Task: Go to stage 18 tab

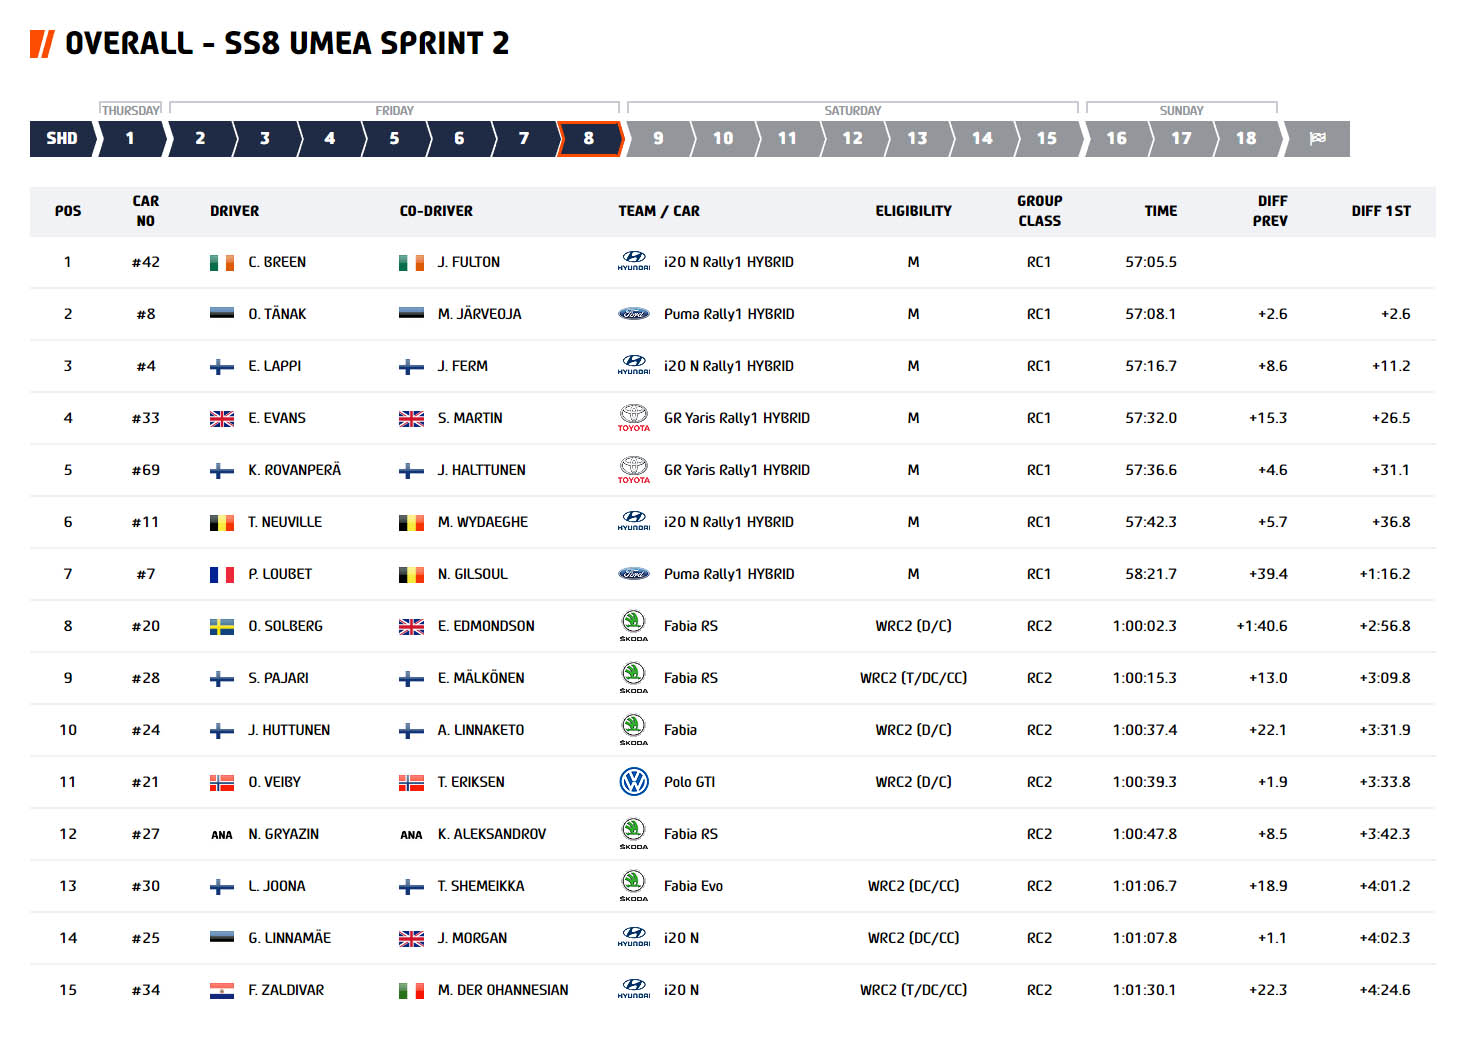Action: click(1246, 139)
